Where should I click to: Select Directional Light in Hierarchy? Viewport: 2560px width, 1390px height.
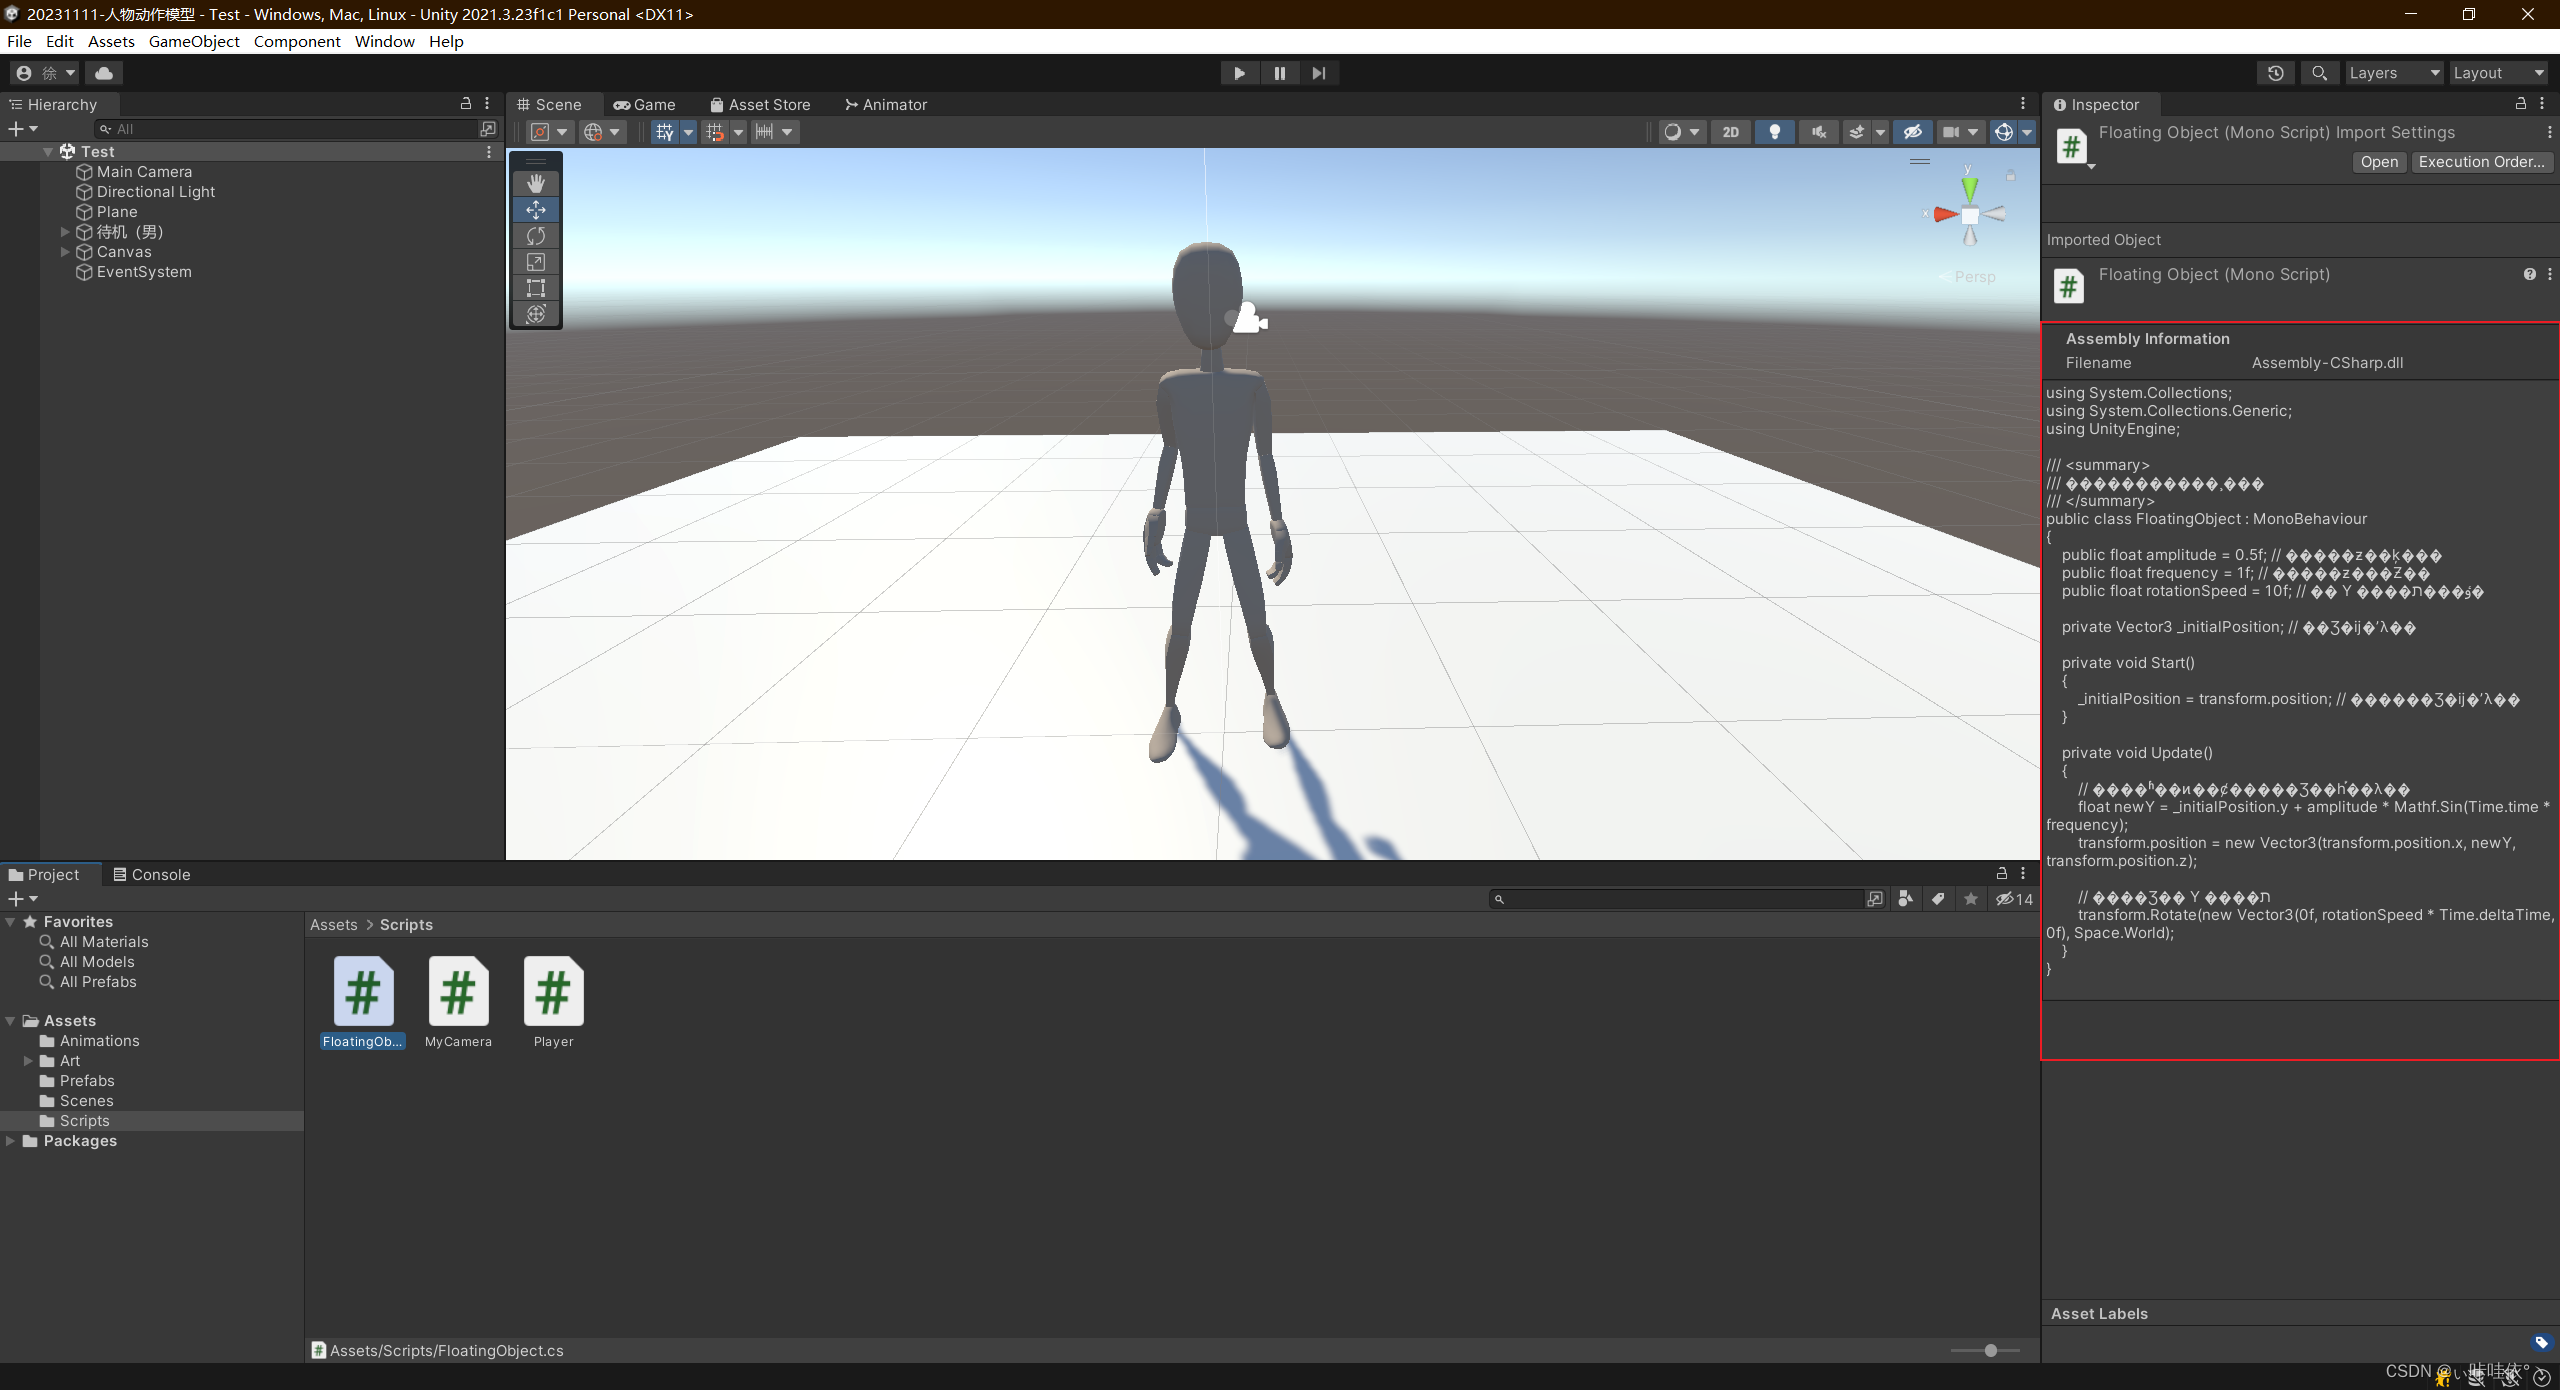pos(155,192)
